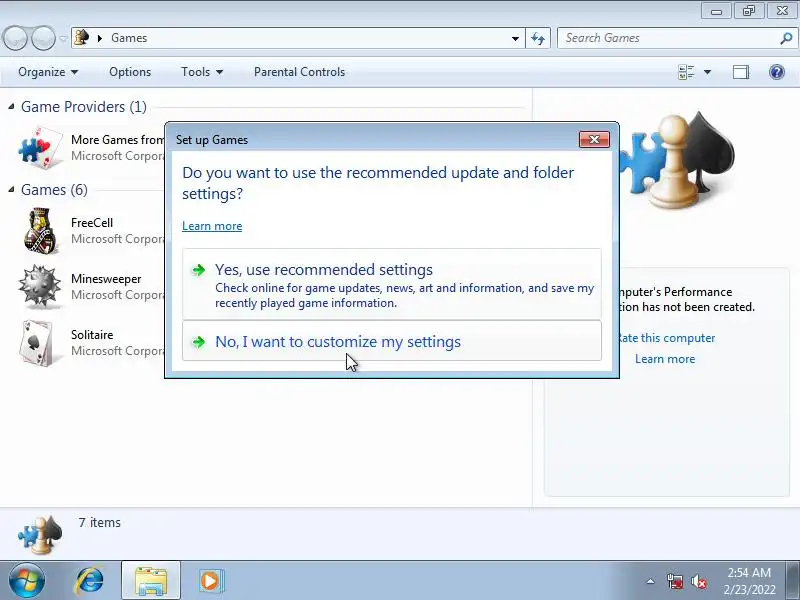Screen dimensions: 800x600
Task: Choose Yes, use recommended settings
Action: (x=392, y=285)
